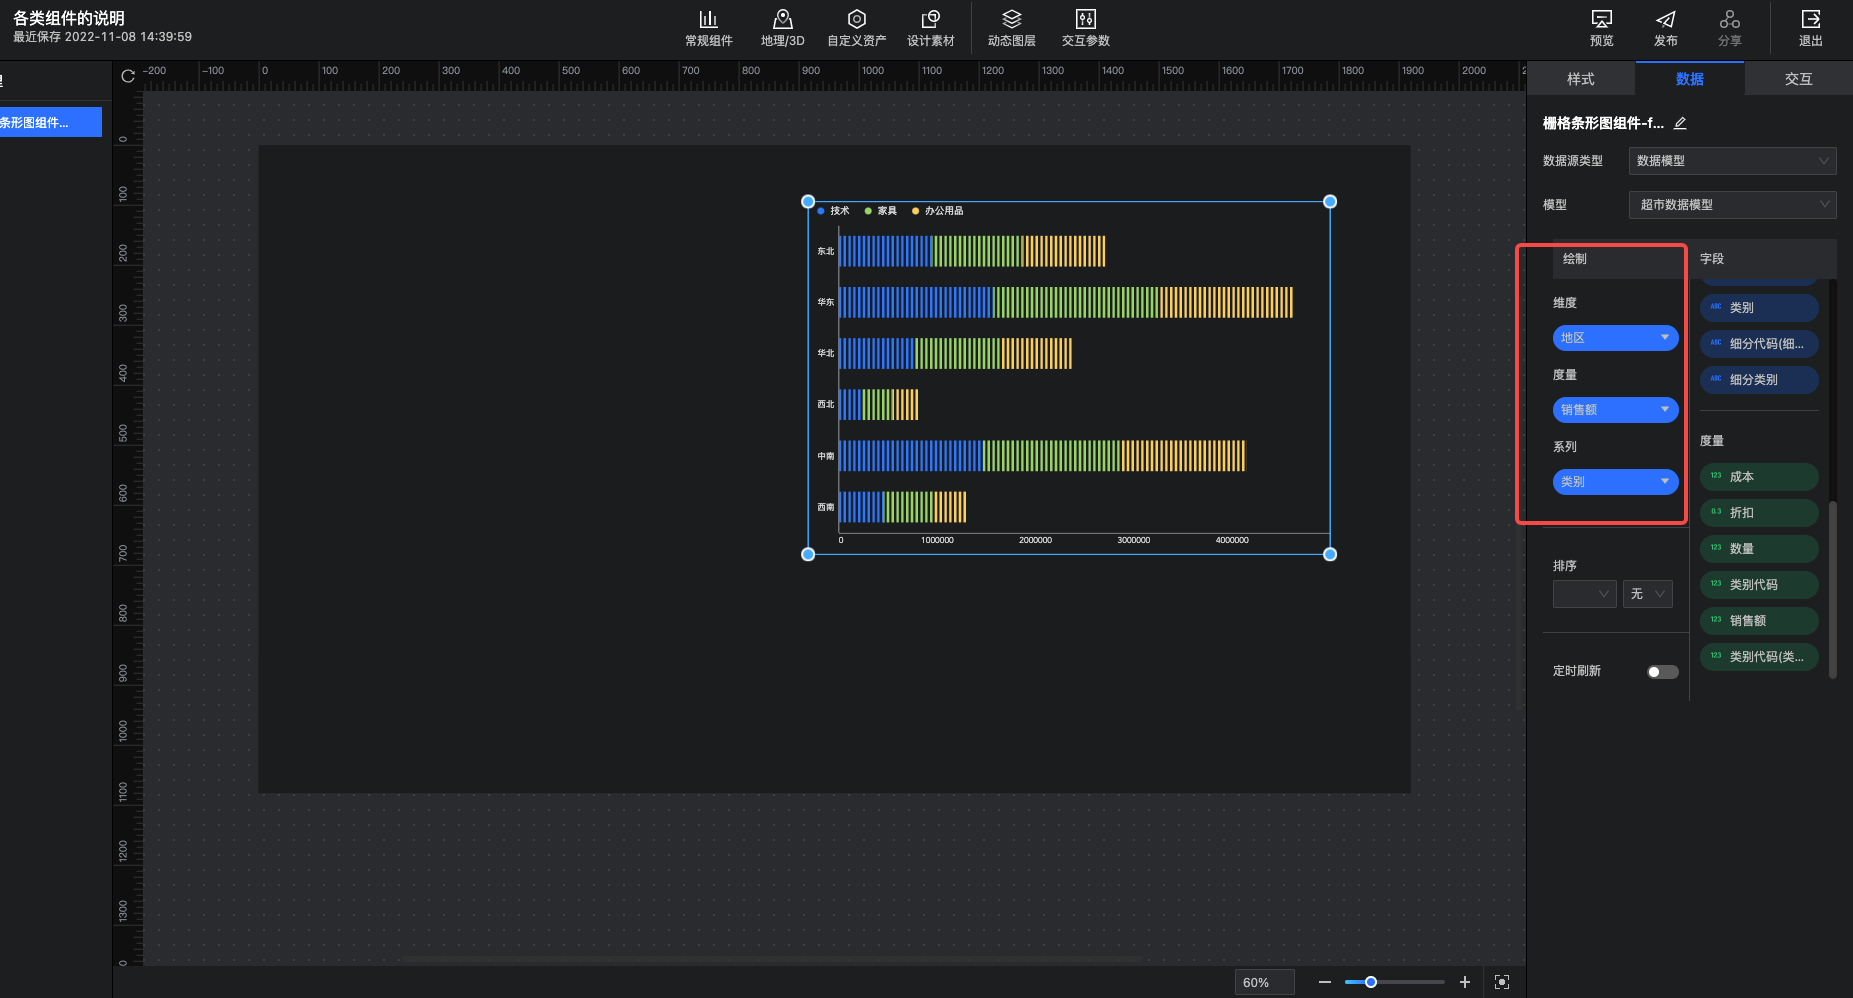
Task: Open the 常规组件 components menu
Action: 708,28
